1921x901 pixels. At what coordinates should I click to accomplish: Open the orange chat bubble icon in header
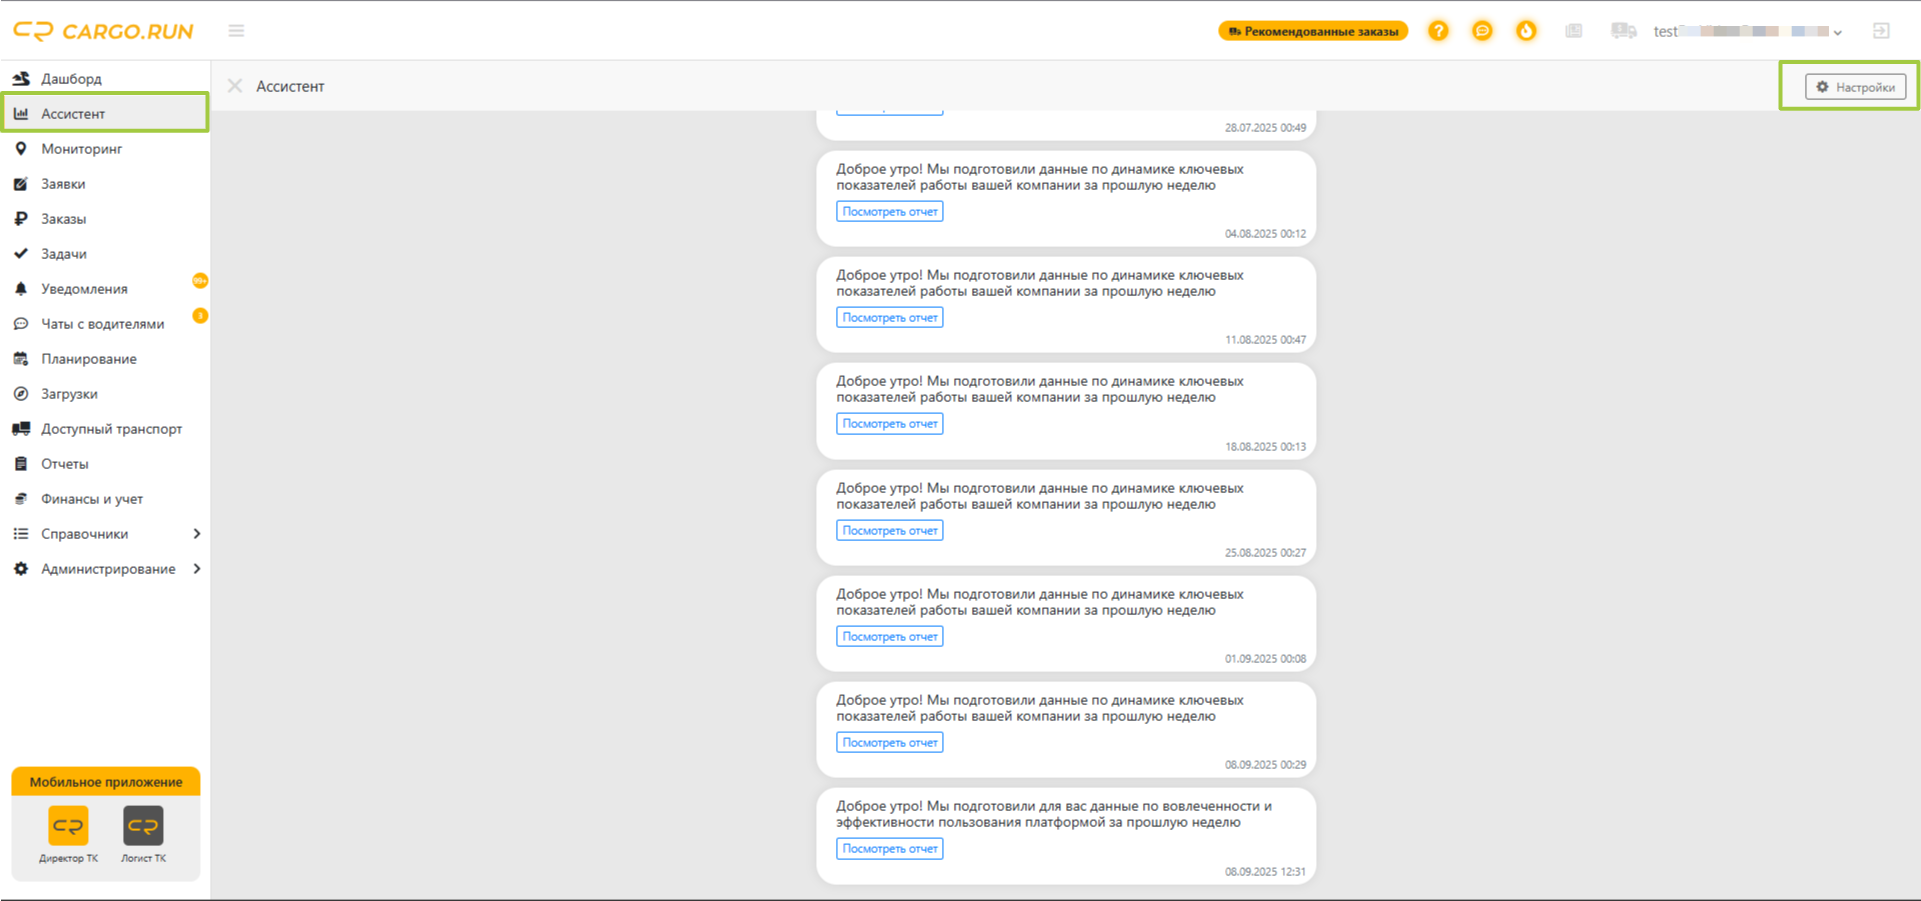(1482, 31)
